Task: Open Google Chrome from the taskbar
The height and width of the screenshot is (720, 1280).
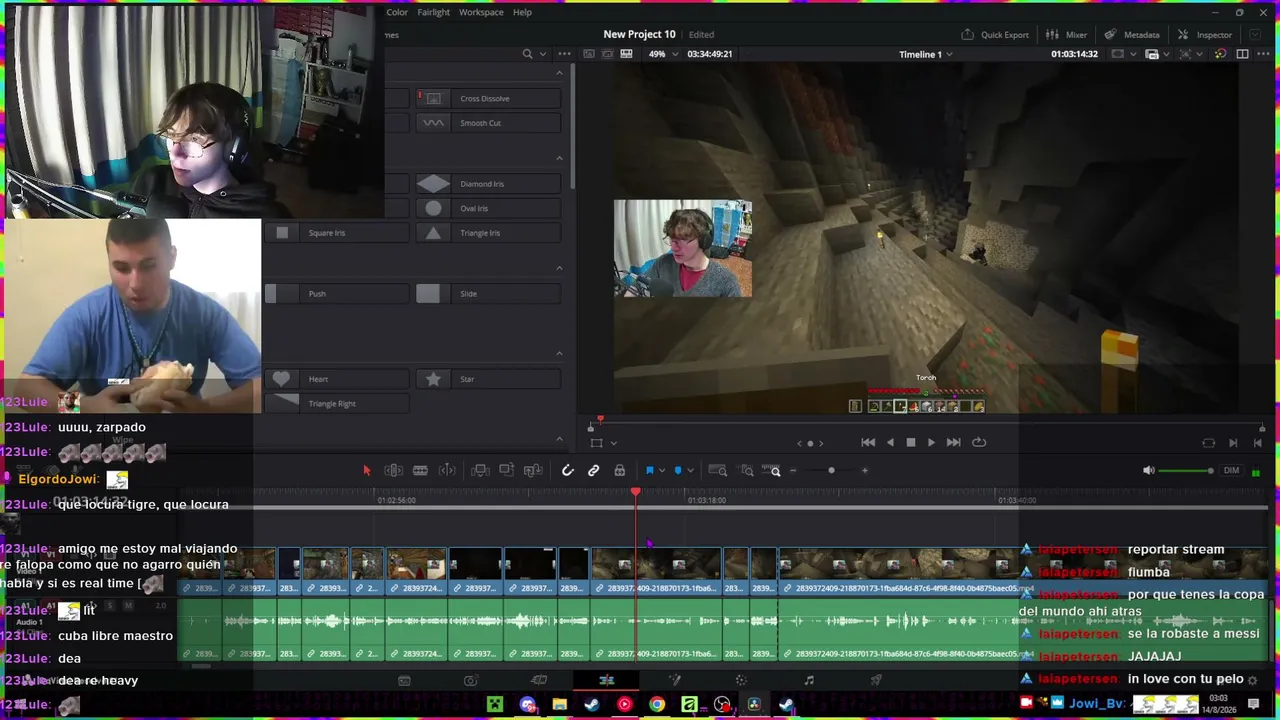Action: coord(657,705)
